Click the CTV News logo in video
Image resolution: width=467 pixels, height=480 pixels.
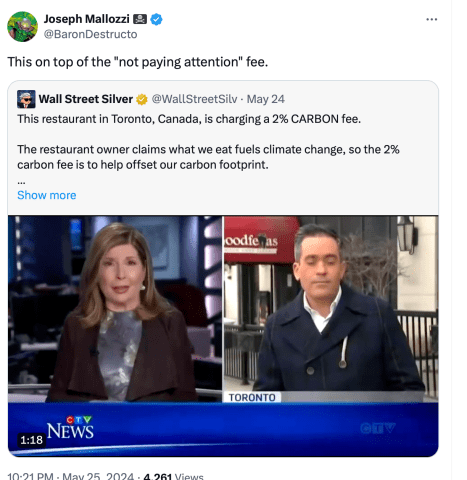tap(70, 427)
